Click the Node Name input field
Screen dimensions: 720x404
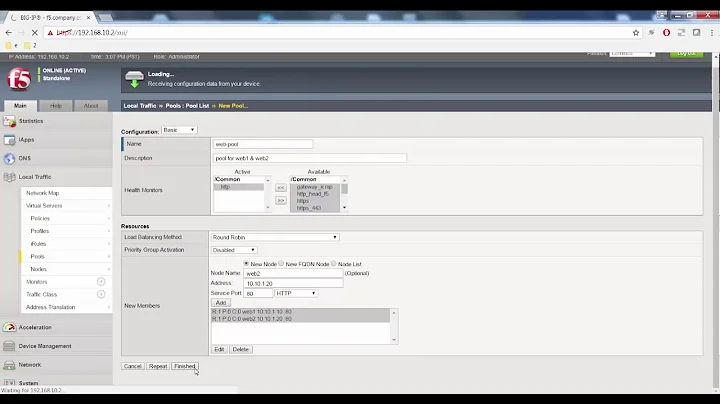click(293, 273)
